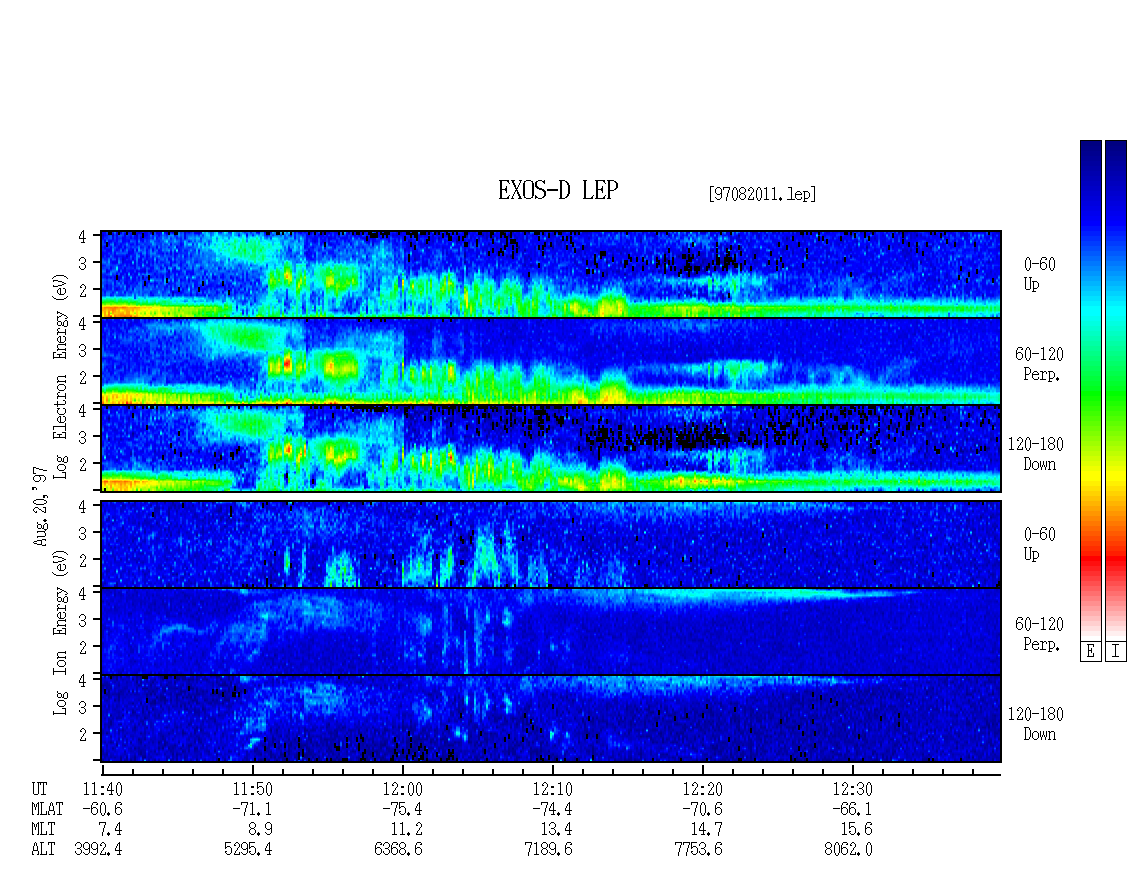Click the MLAT value -75.4
1130x875 pixels.
(x=402, y=809)
